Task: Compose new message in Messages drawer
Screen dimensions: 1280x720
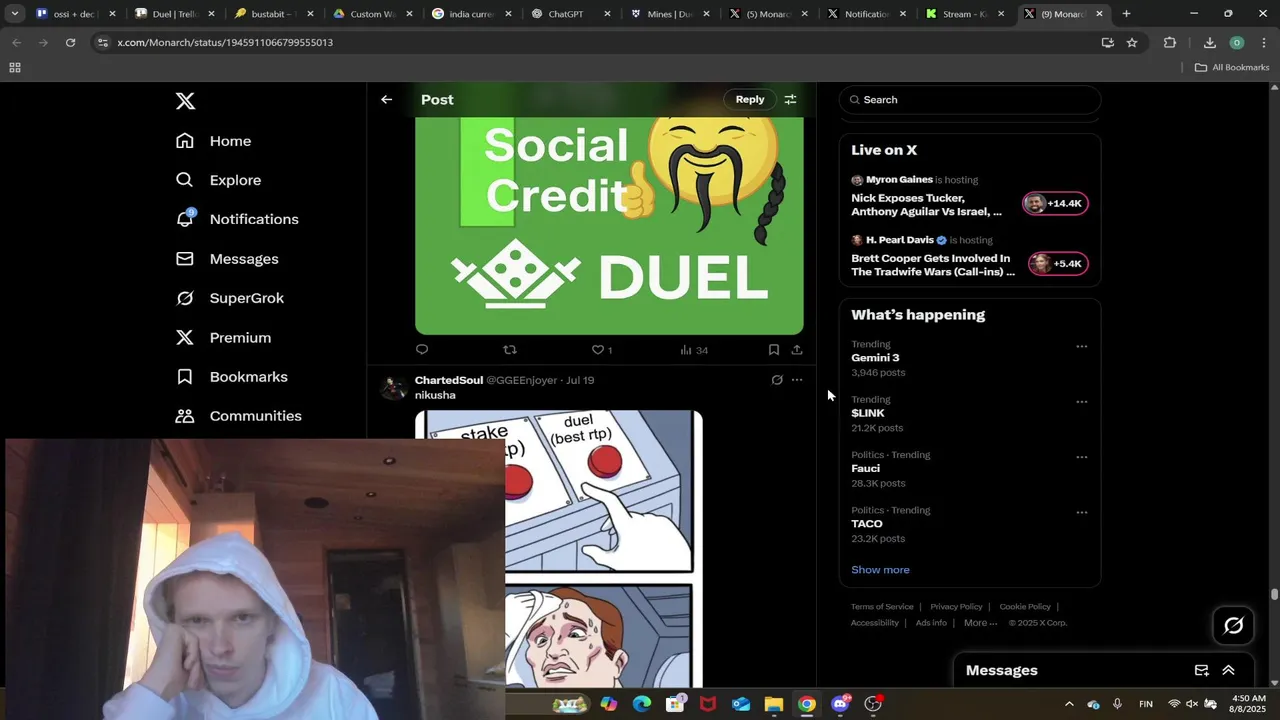Action: [x=1202, y=671]
